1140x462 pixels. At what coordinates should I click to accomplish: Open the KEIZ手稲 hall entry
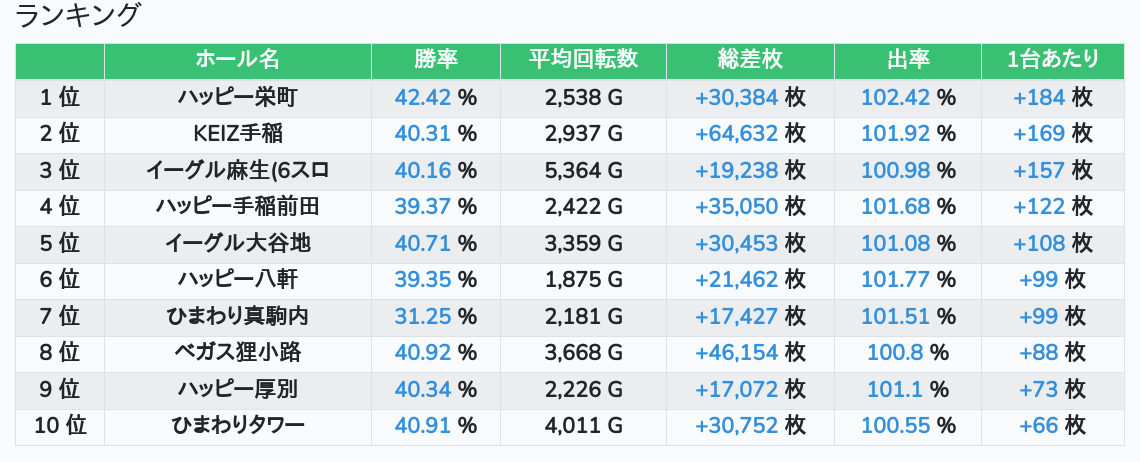(x=238, y=133)
